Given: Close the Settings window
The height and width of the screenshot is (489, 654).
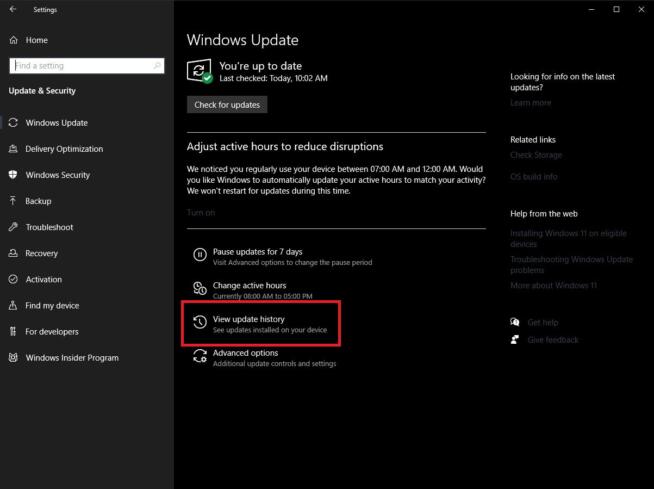Looking at the screenshot, I should pos(641,9).
